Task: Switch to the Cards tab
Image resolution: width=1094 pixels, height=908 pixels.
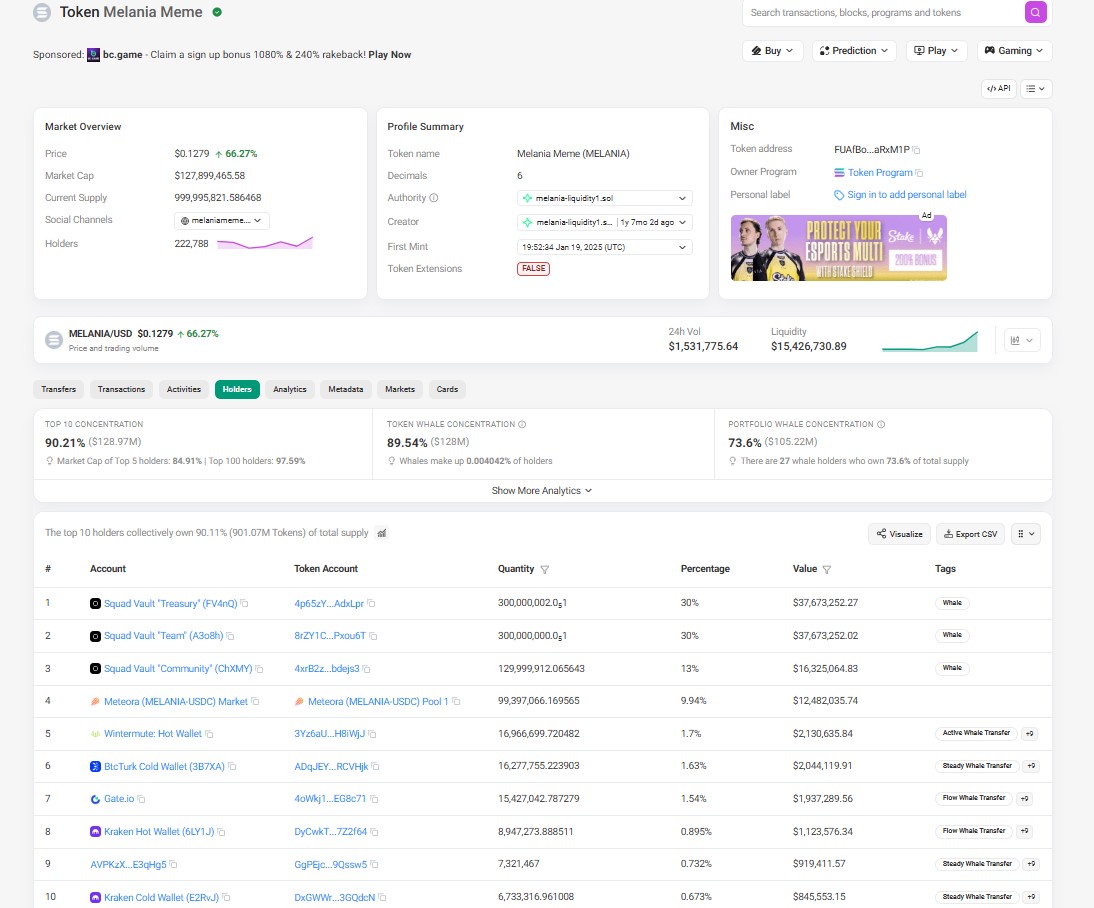Action: pos(447,389)
